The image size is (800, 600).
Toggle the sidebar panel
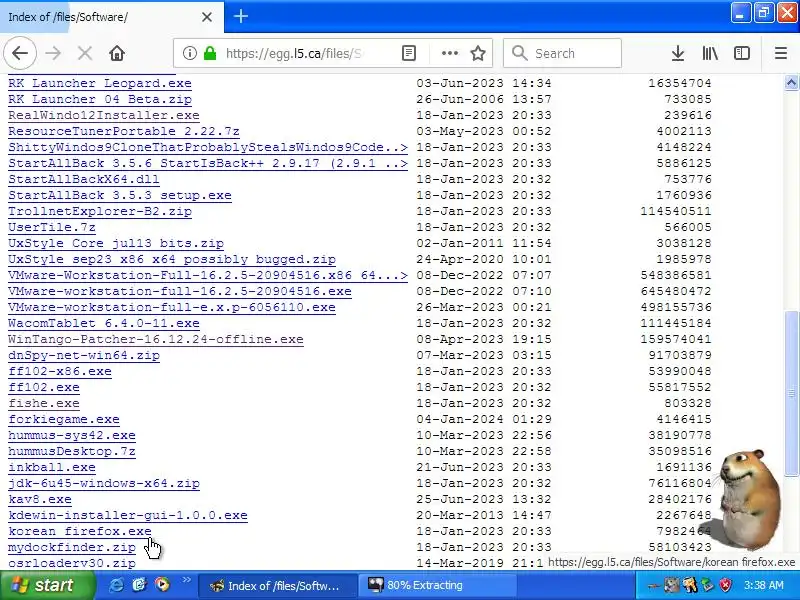tap(742, 53)
